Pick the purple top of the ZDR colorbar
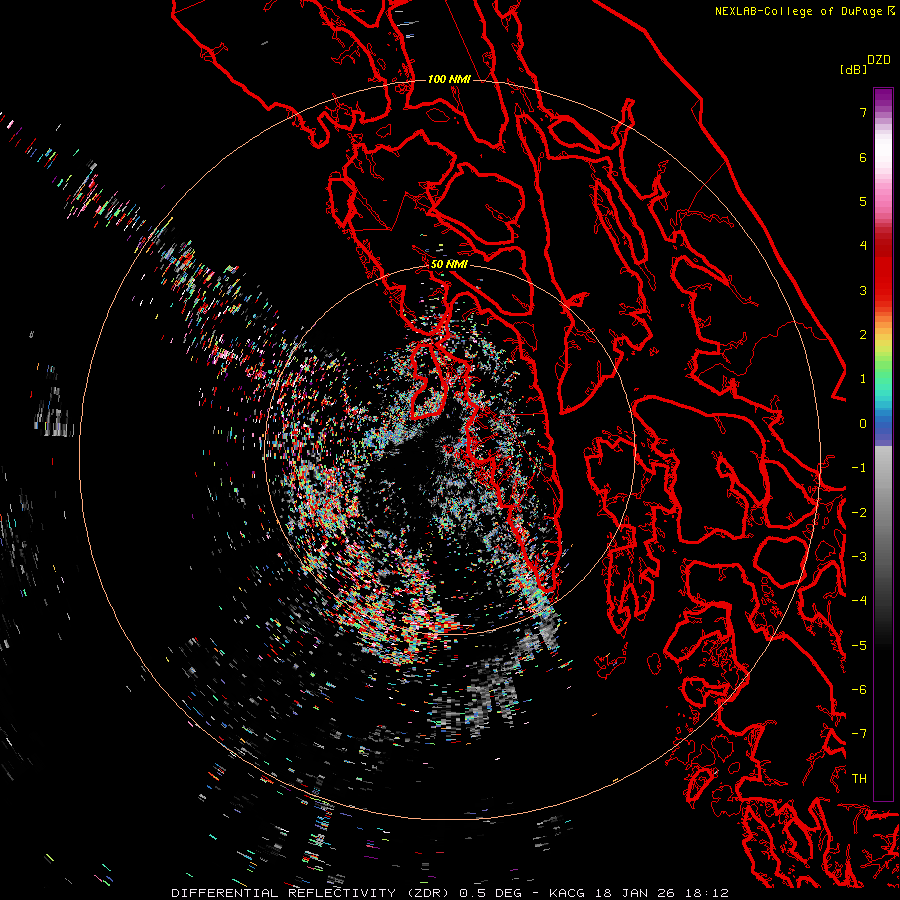This screenshot has width=900, height=900. (x=883, y=95)
